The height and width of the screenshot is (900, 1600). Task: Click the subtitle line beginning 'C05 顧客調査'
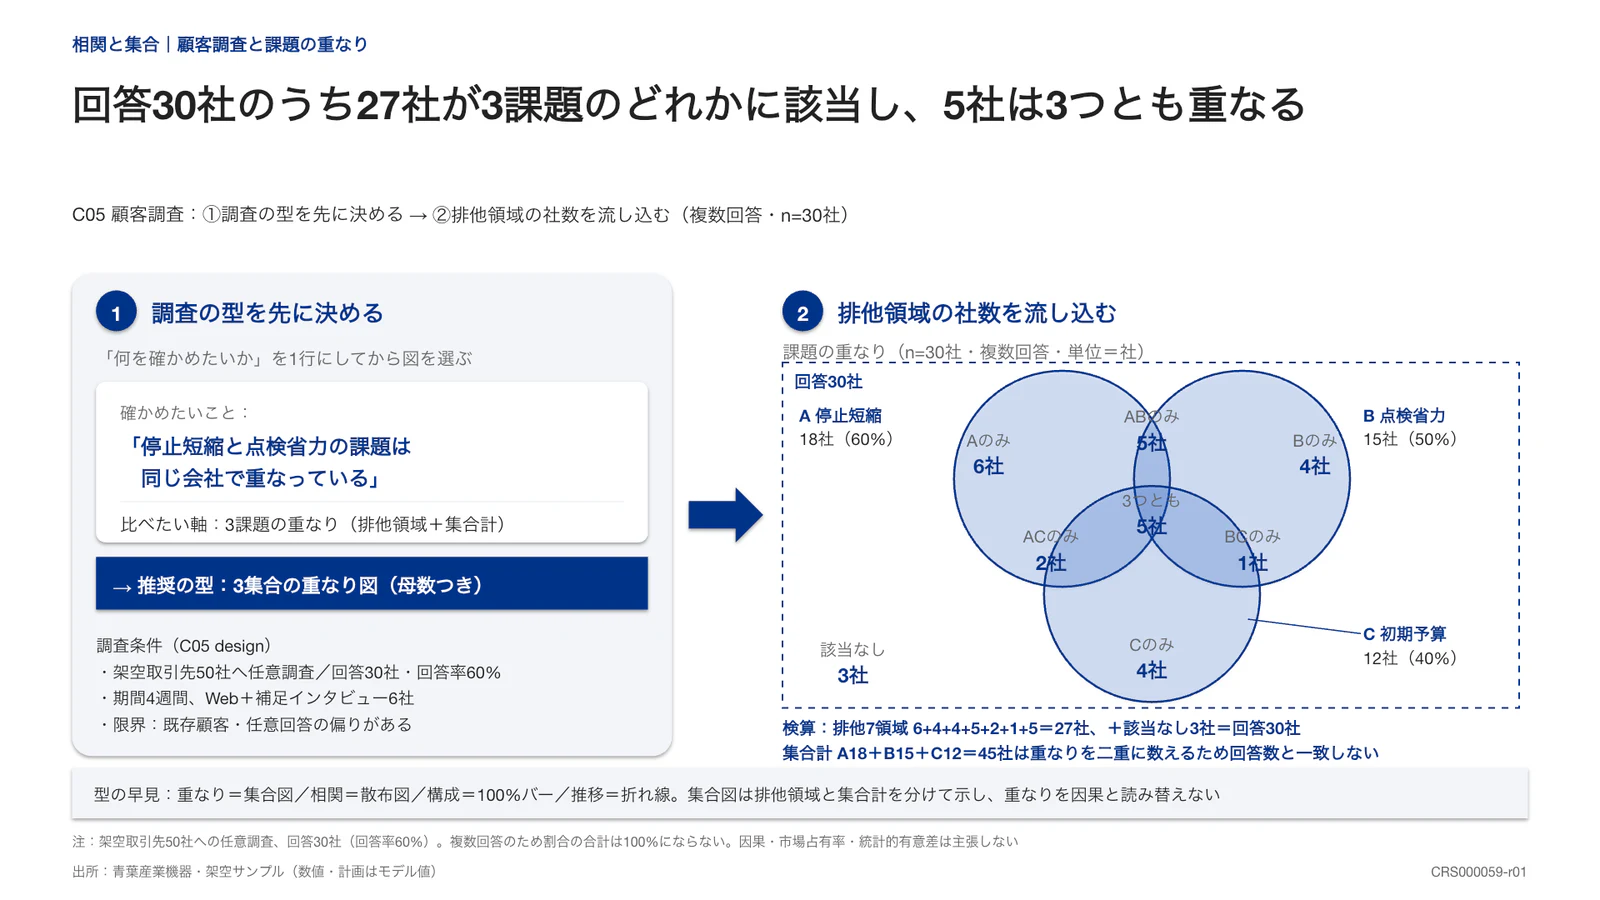(x=461, y=215)
